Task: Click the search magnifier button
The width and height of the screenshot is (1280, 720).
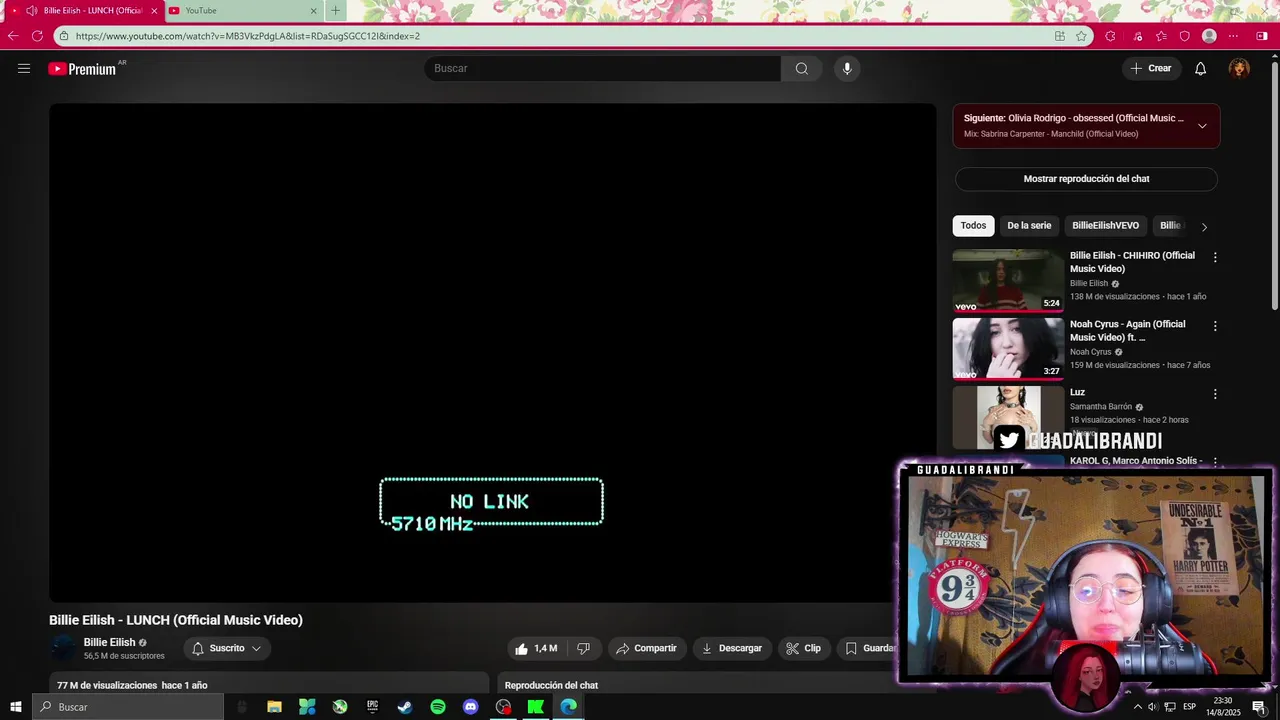Action: click(802, 68)
